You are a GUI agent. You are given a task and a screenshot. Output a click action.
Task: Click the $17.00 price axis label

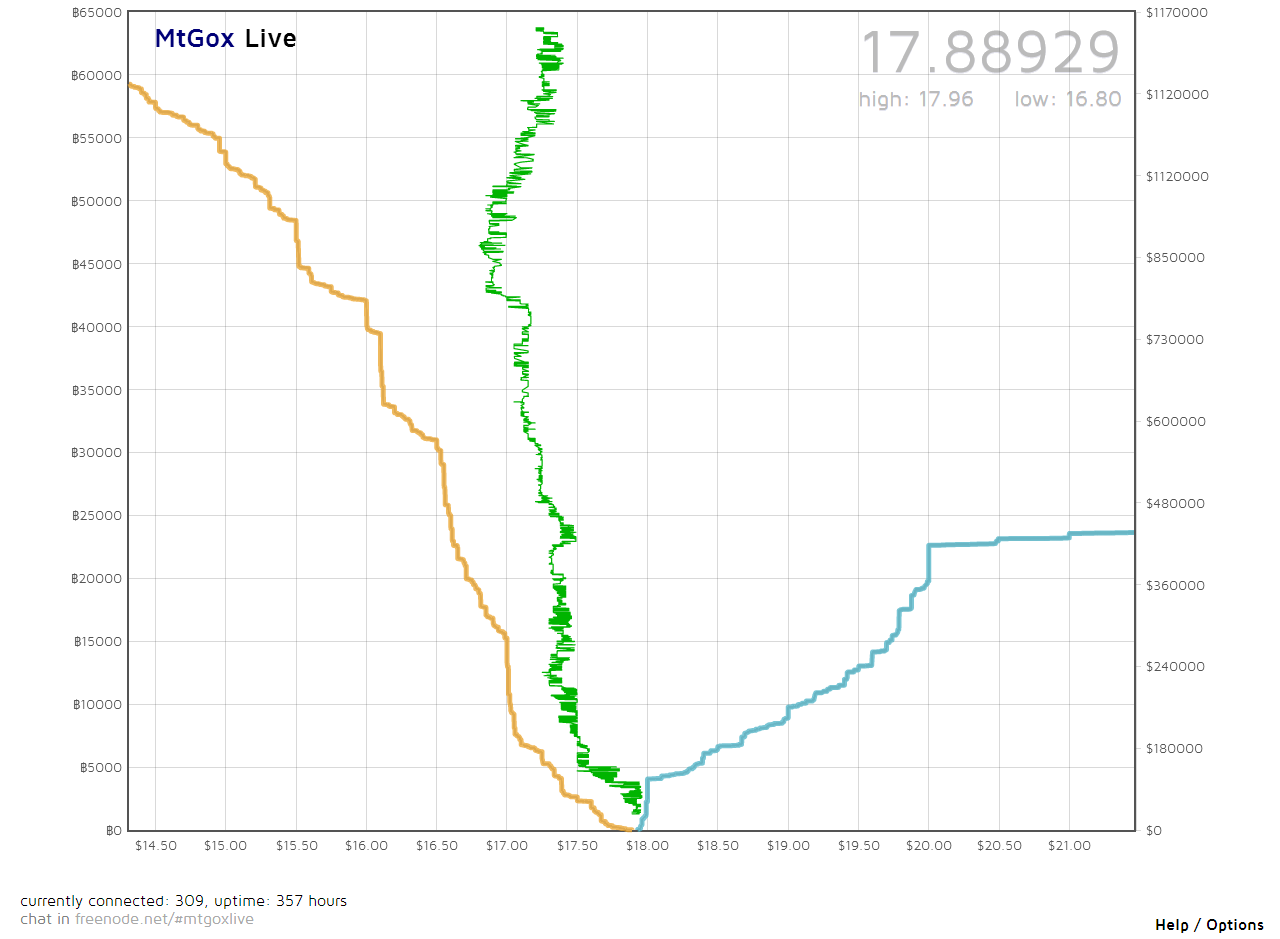point(507,846)
